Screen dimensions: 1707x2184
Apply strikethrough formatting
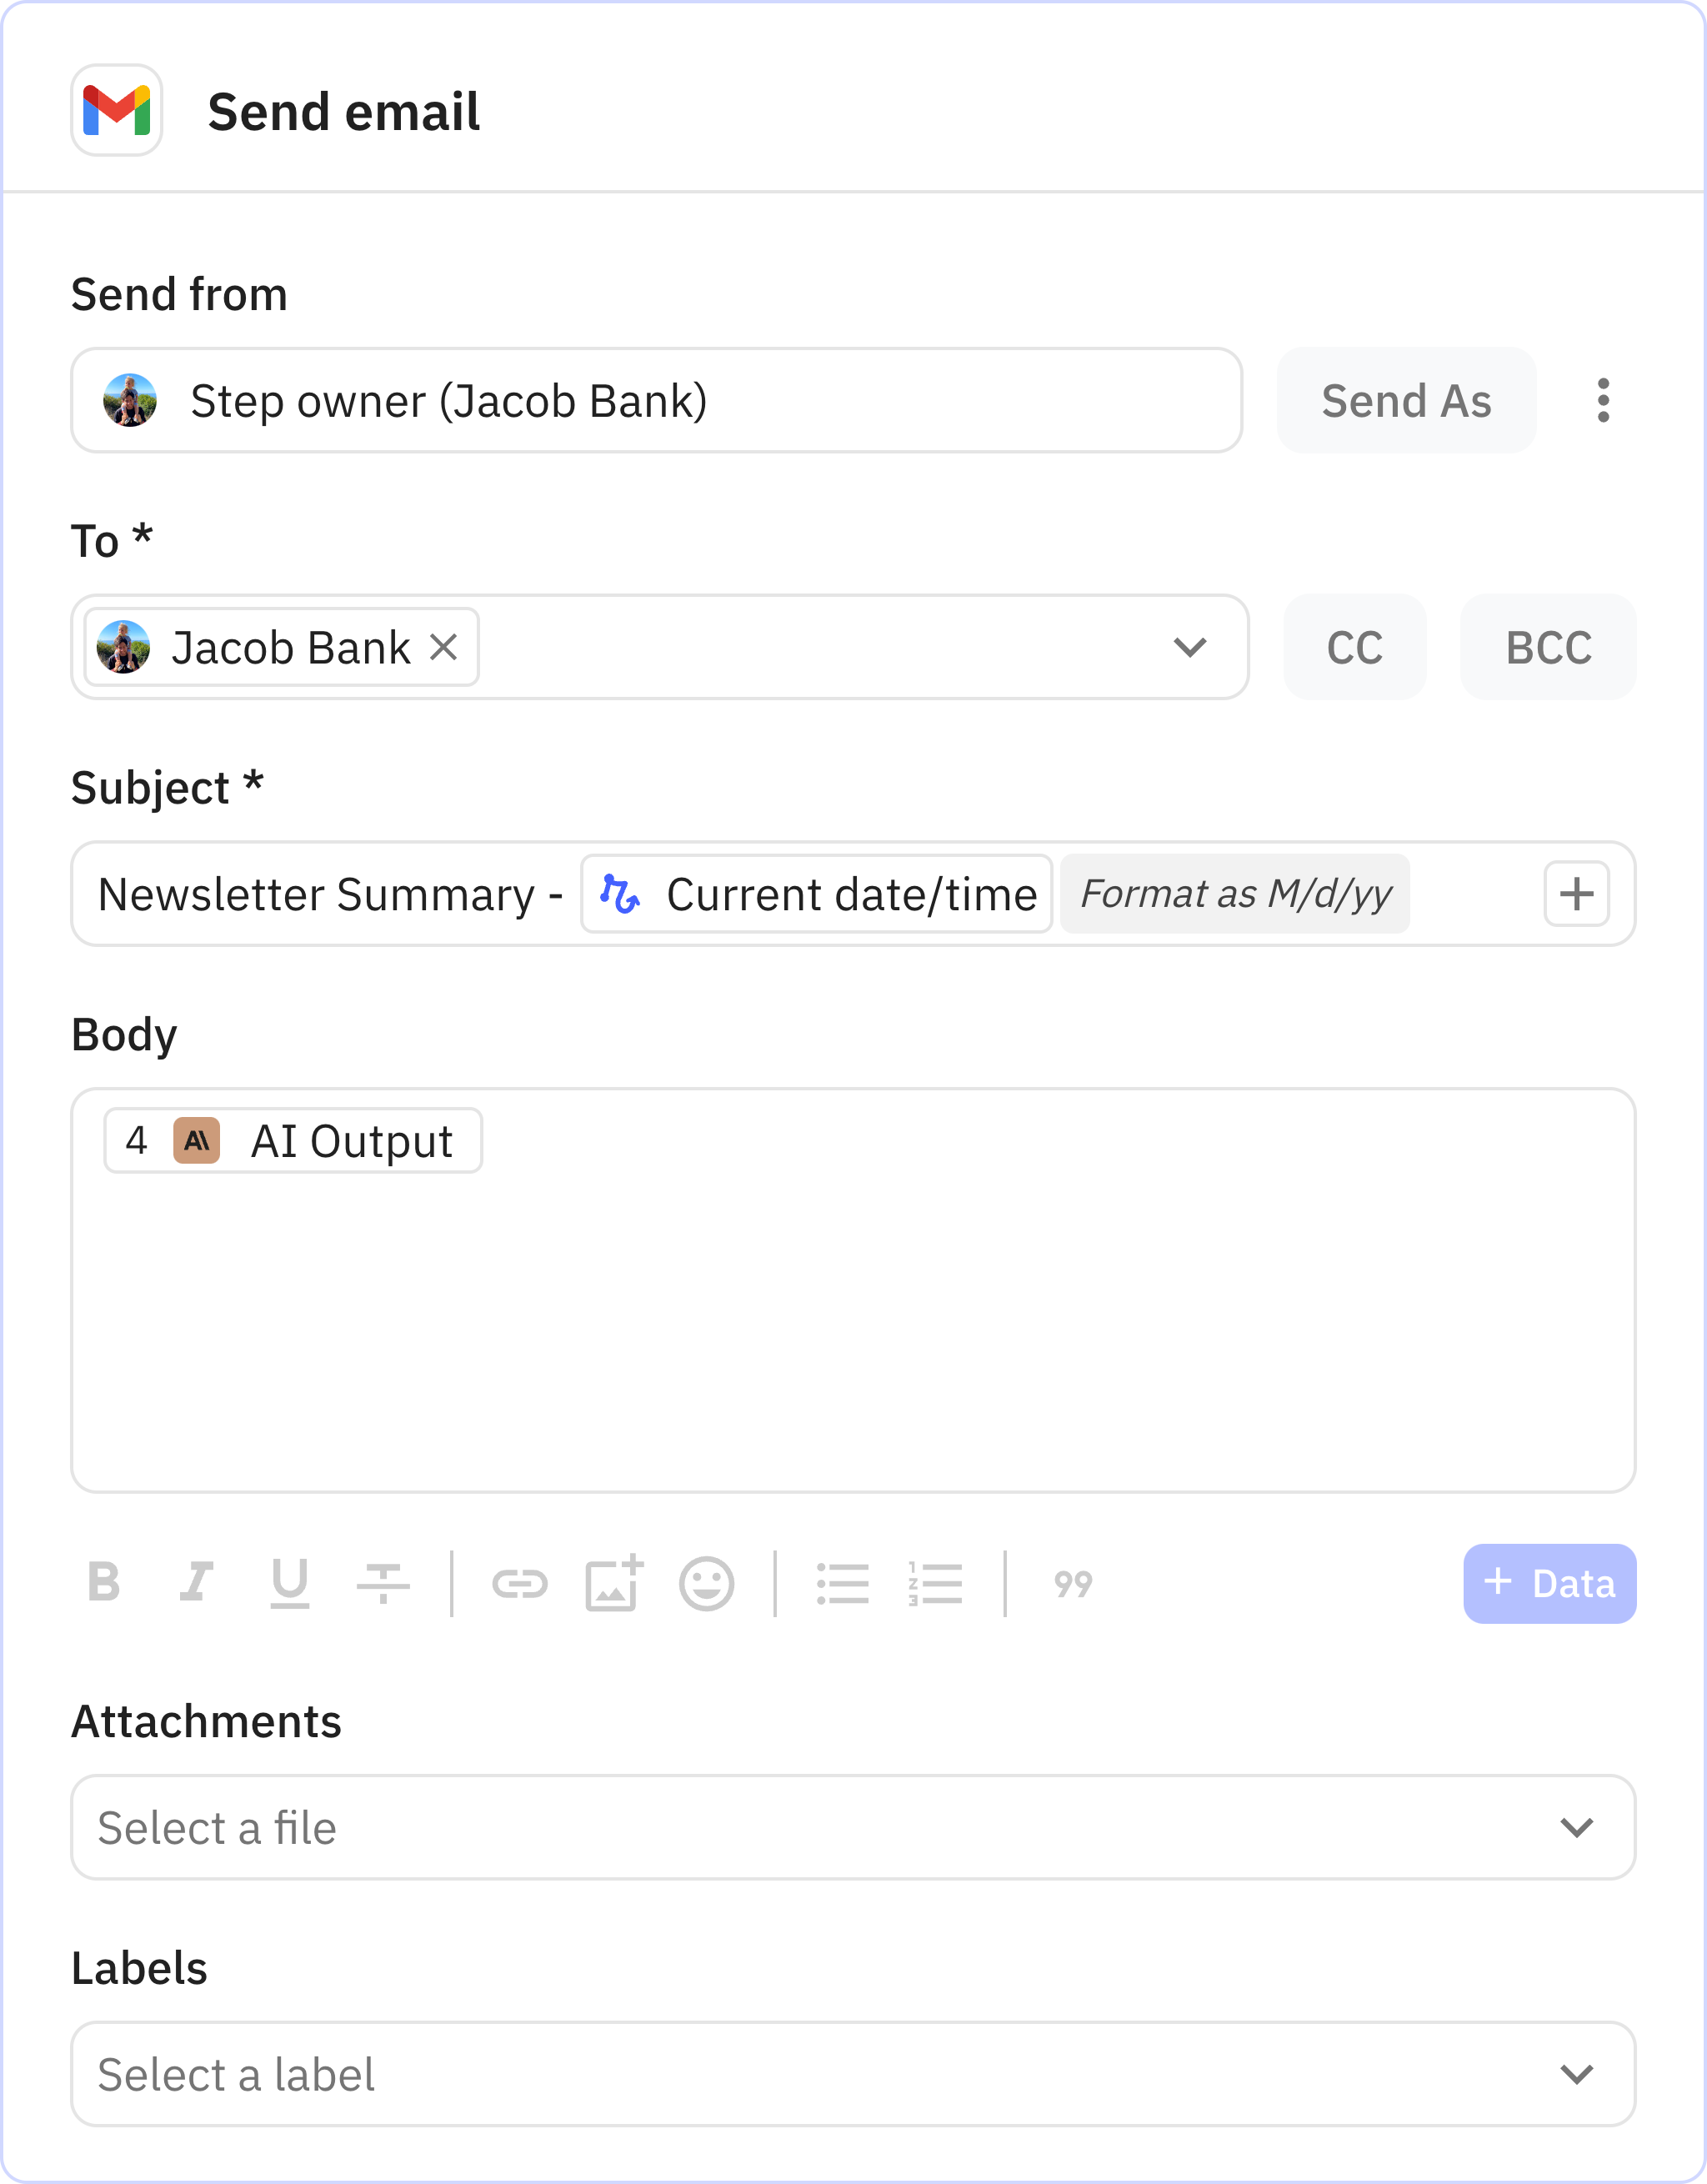(x=383, y=1583)
